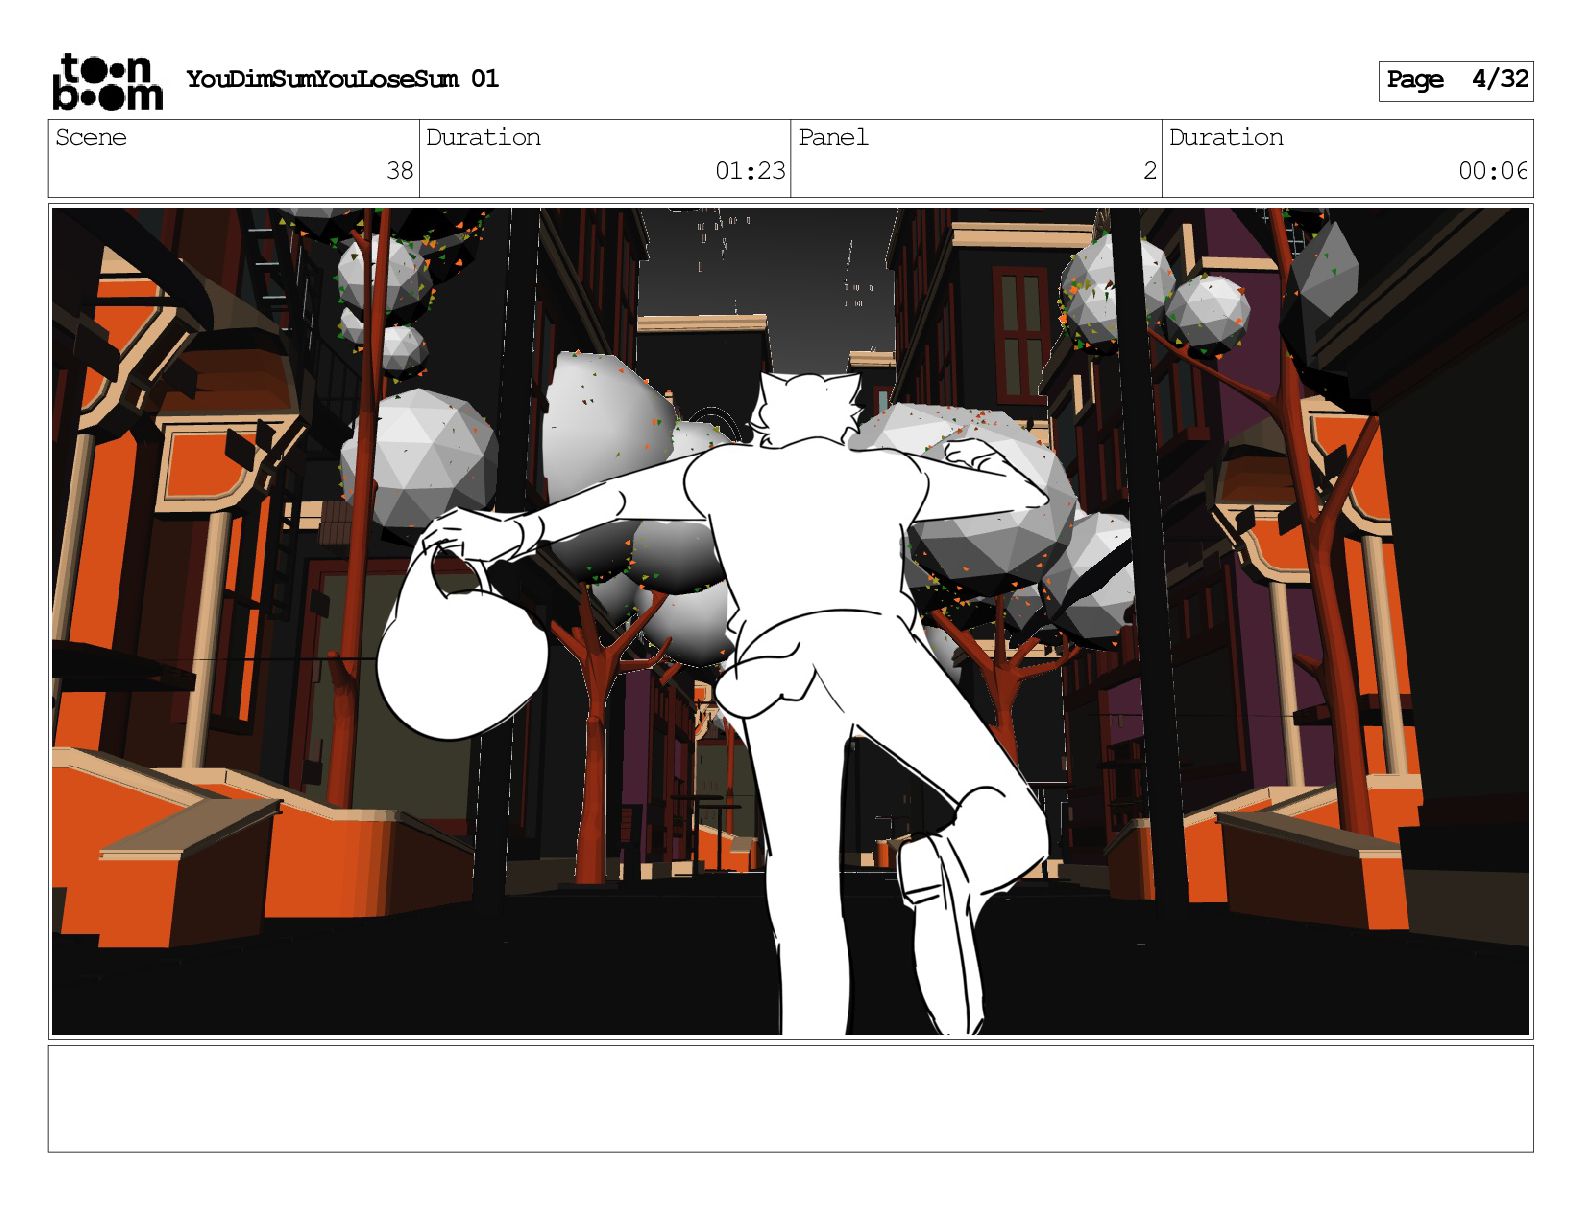
Task: Click scene duration value '01:23'
Action: [x=750, y=171]
